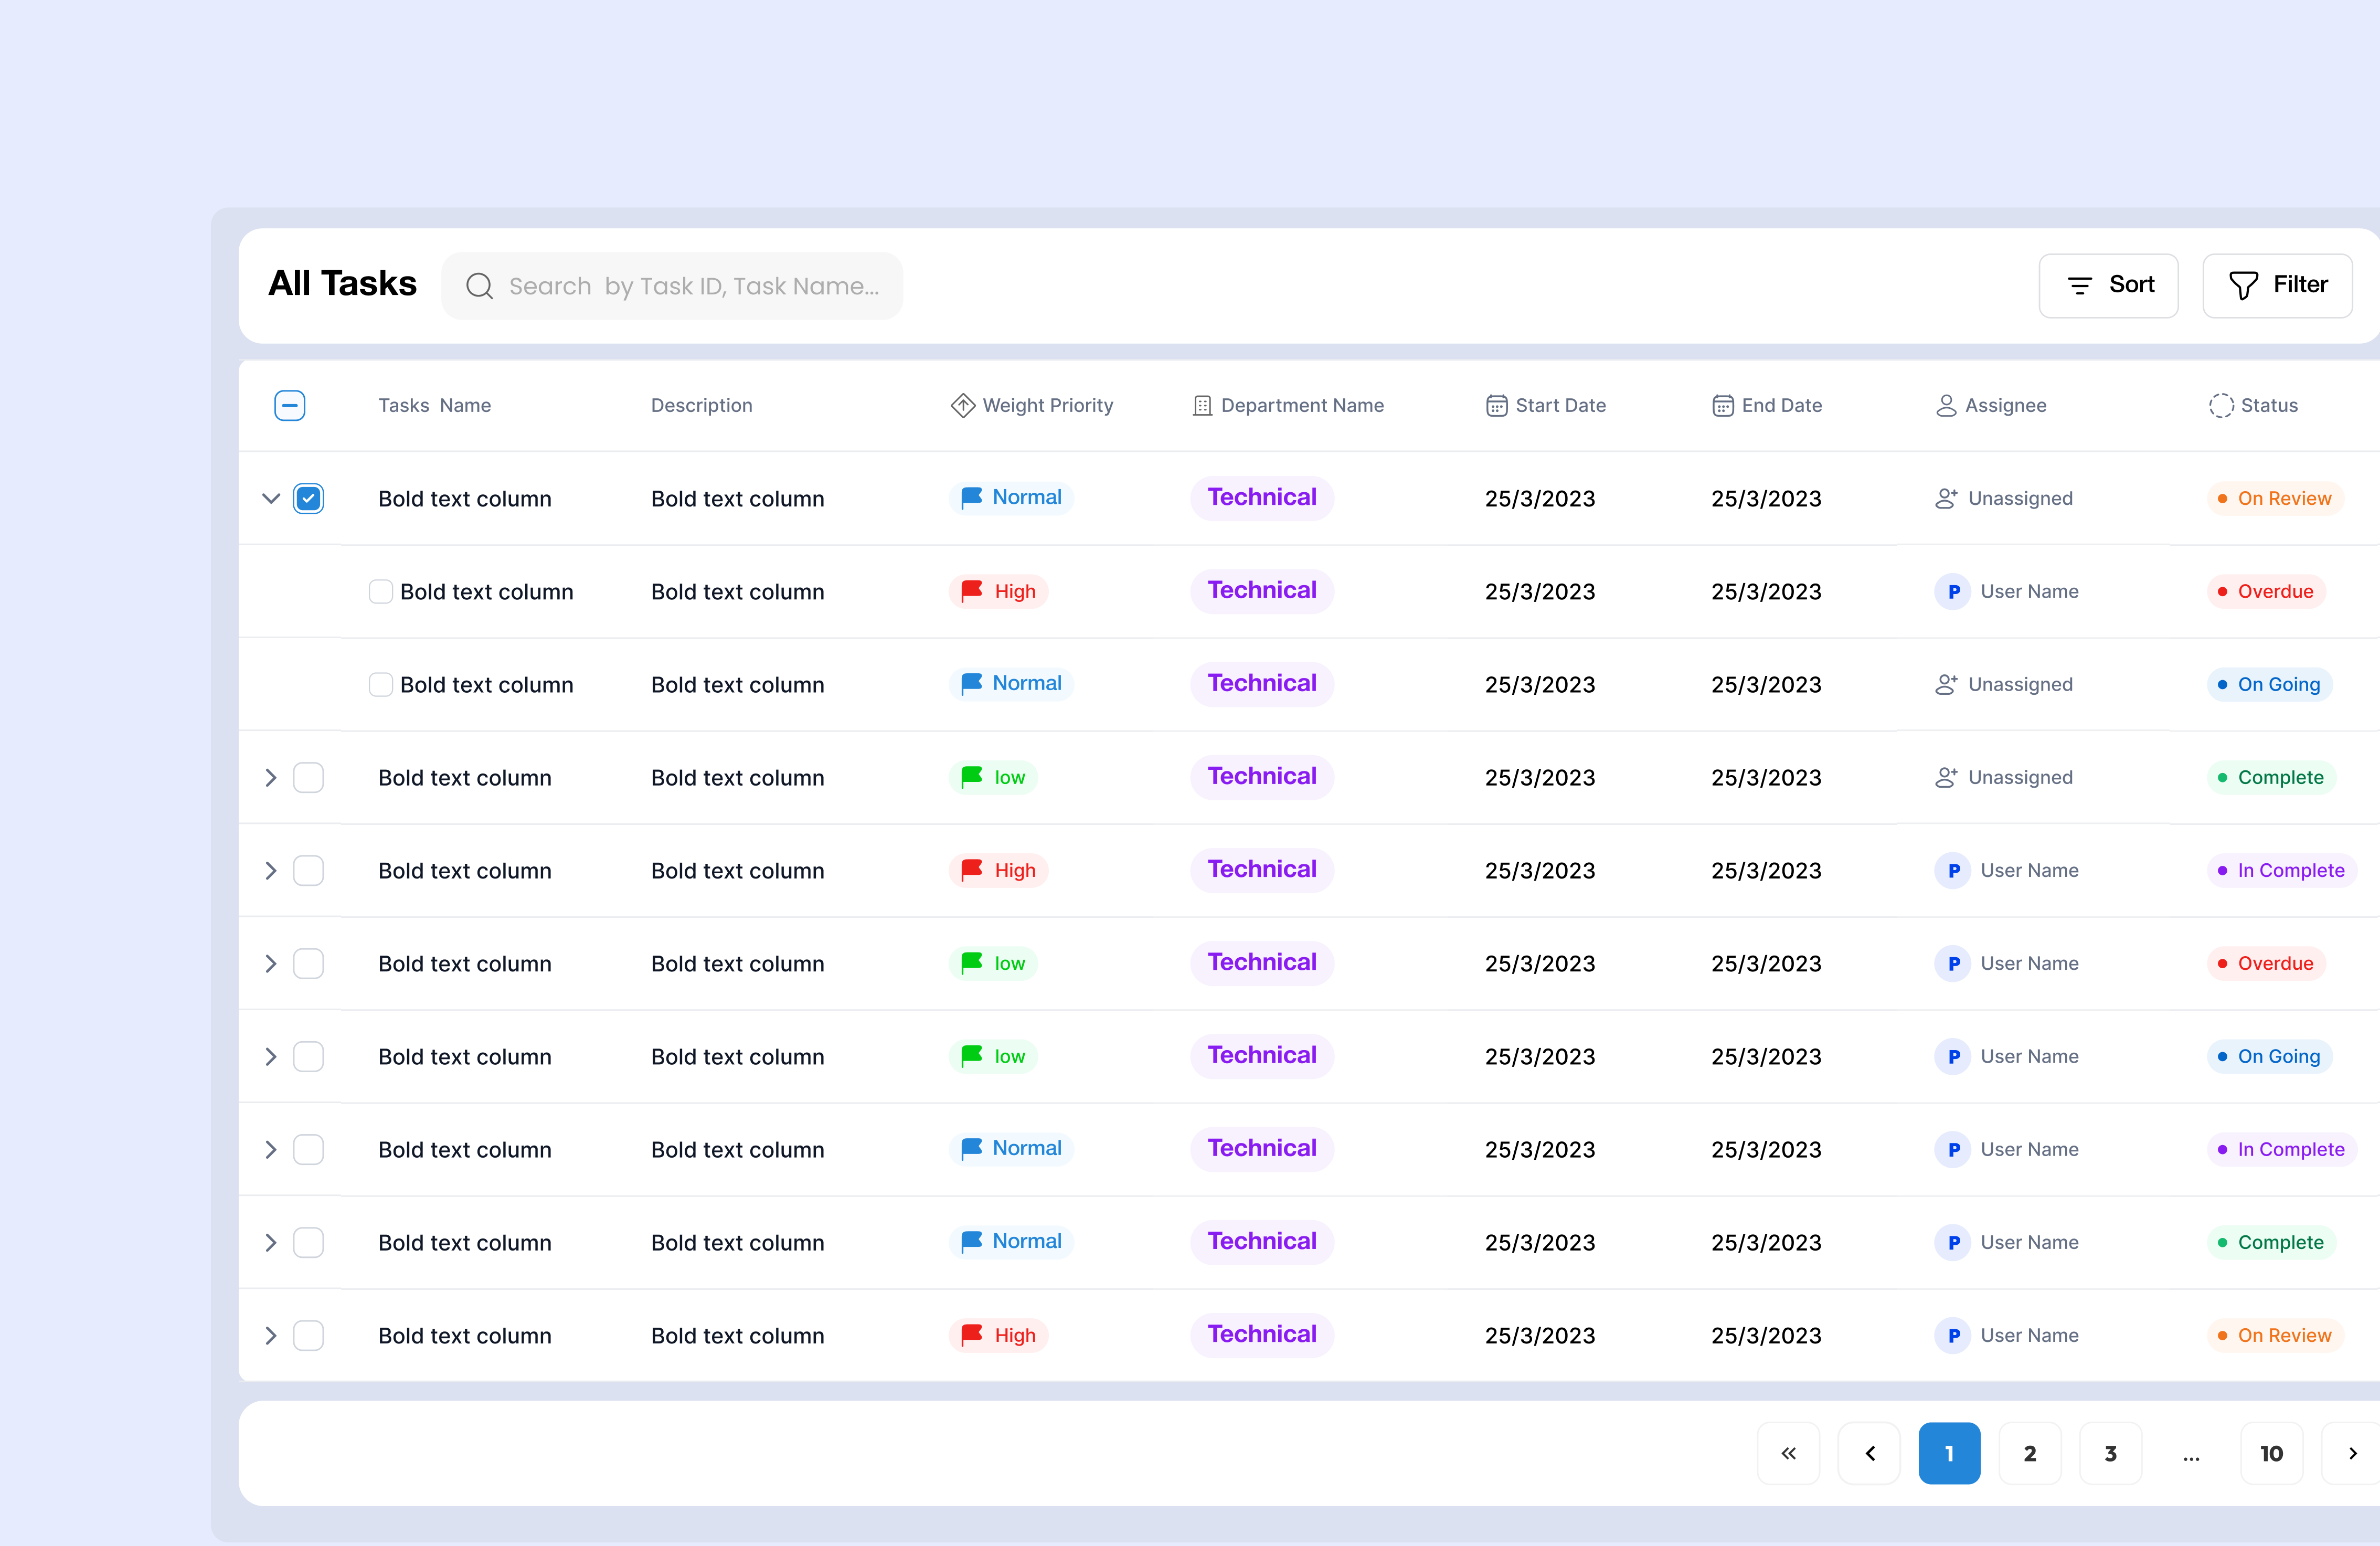Click the Sort button
This screenshot has height=1546, width=2380.
2108,285
